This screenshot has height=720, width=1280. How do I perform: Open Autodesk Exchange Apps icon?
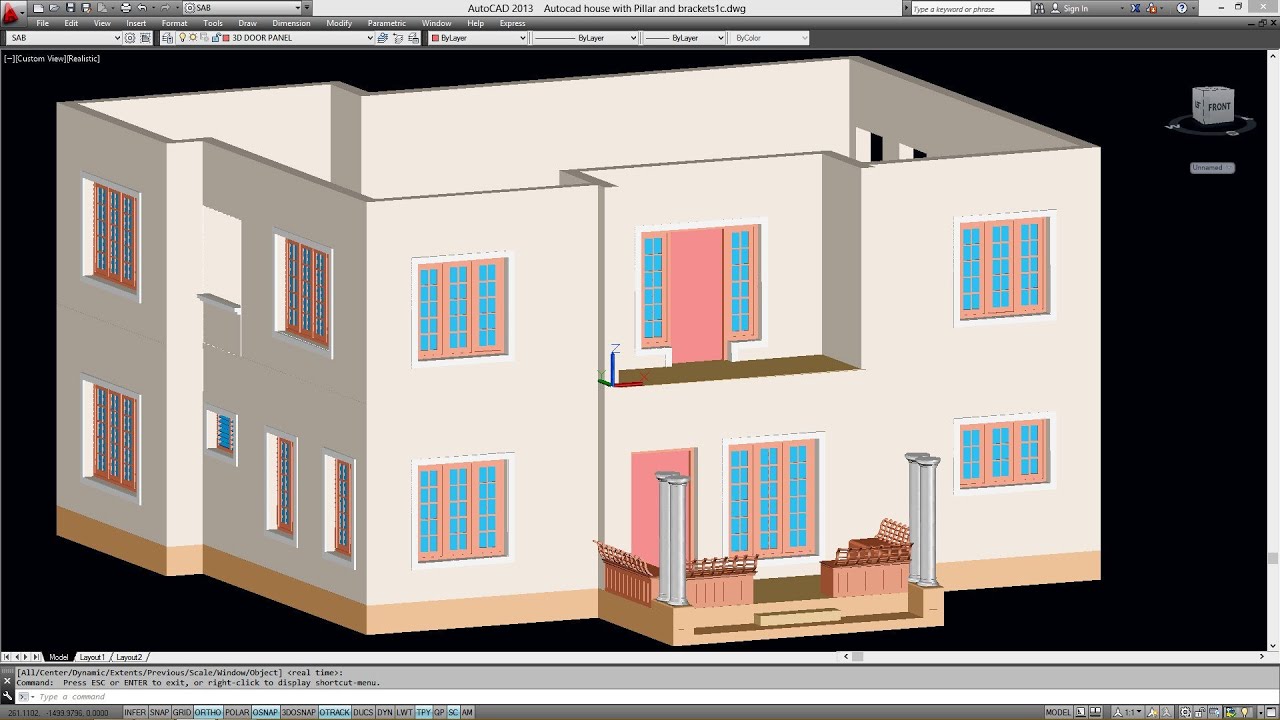coord(1135,8)
